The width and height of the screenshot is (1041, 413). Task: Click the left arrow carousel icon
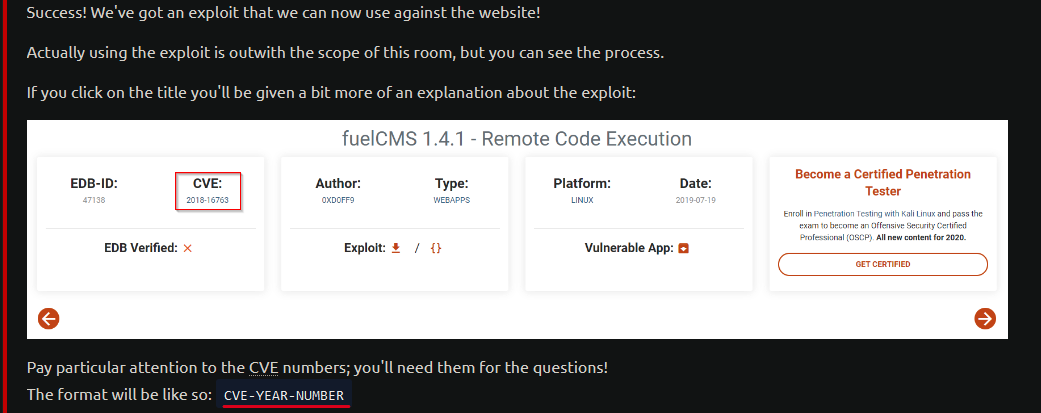[x=48, y=319]
